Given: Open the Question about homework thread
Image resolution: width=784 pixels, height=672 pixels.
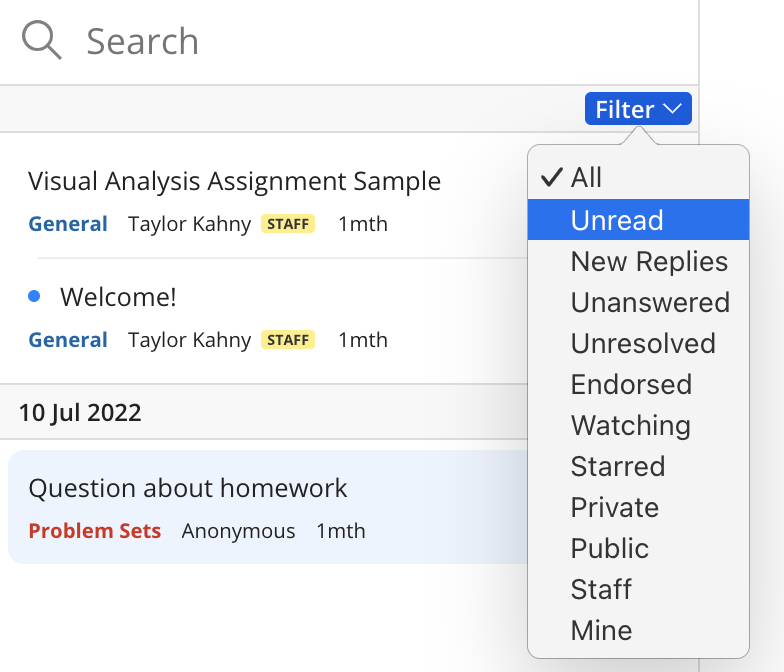Looking at the screenshot, I should 188,488.
